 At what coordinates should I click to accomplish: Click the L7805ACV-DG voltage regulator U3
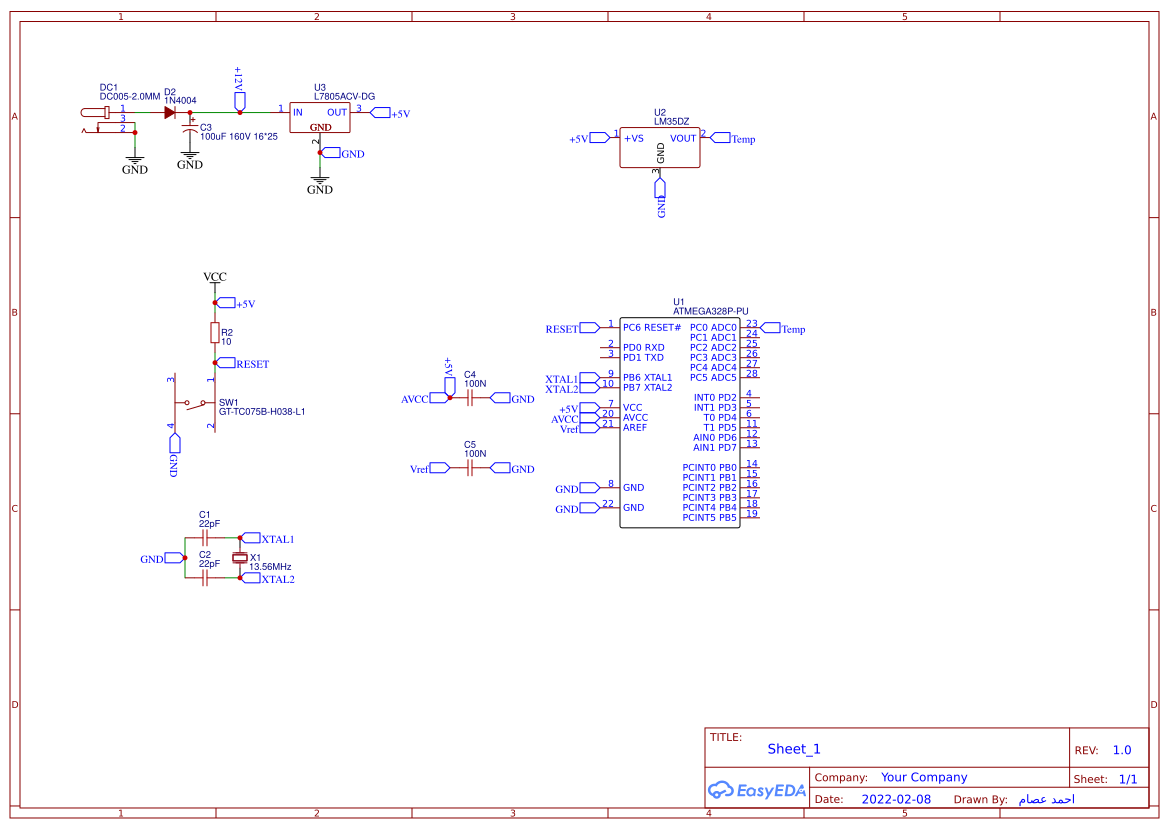coord(318,115)
